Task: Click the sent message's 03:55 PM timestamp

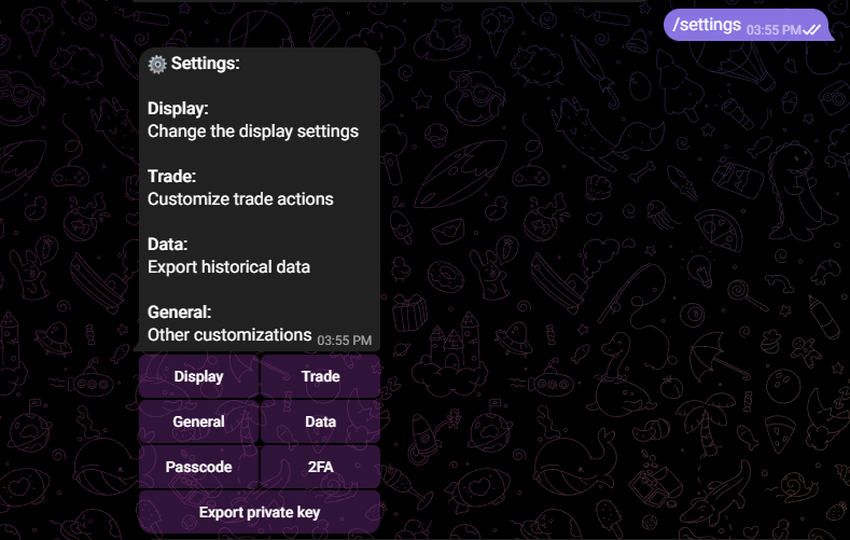Action: (773, 30)
